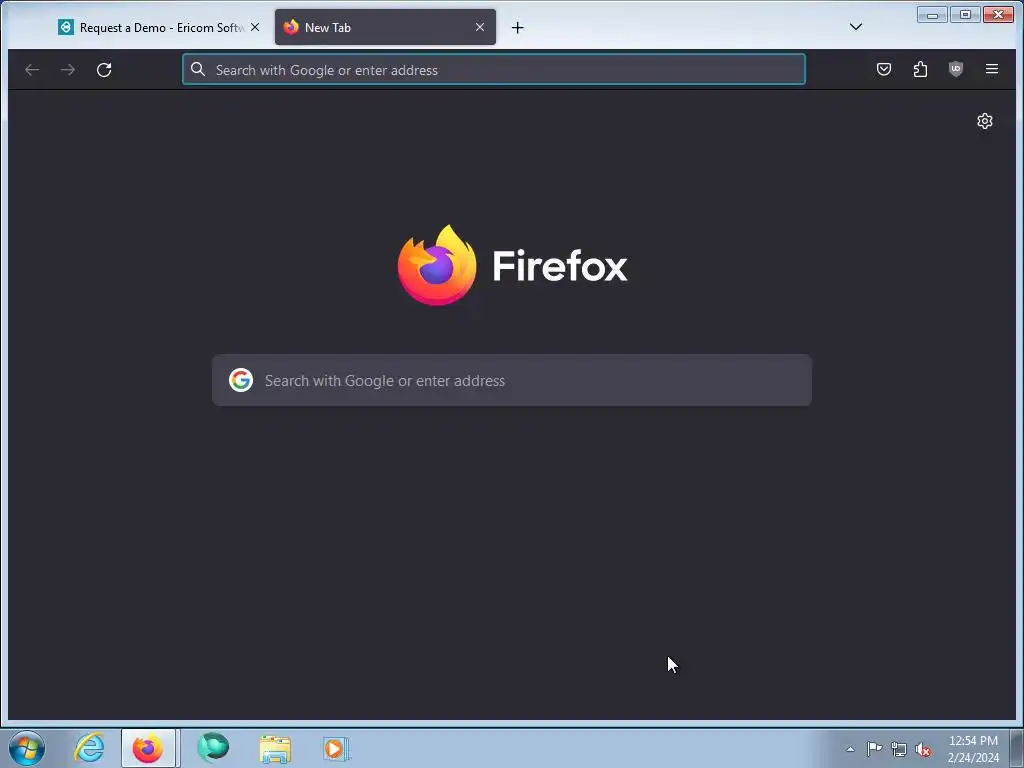Switch to Request a Demo Ericom tab
This screenshot has height=768, width=1024.
coord(160,27)
